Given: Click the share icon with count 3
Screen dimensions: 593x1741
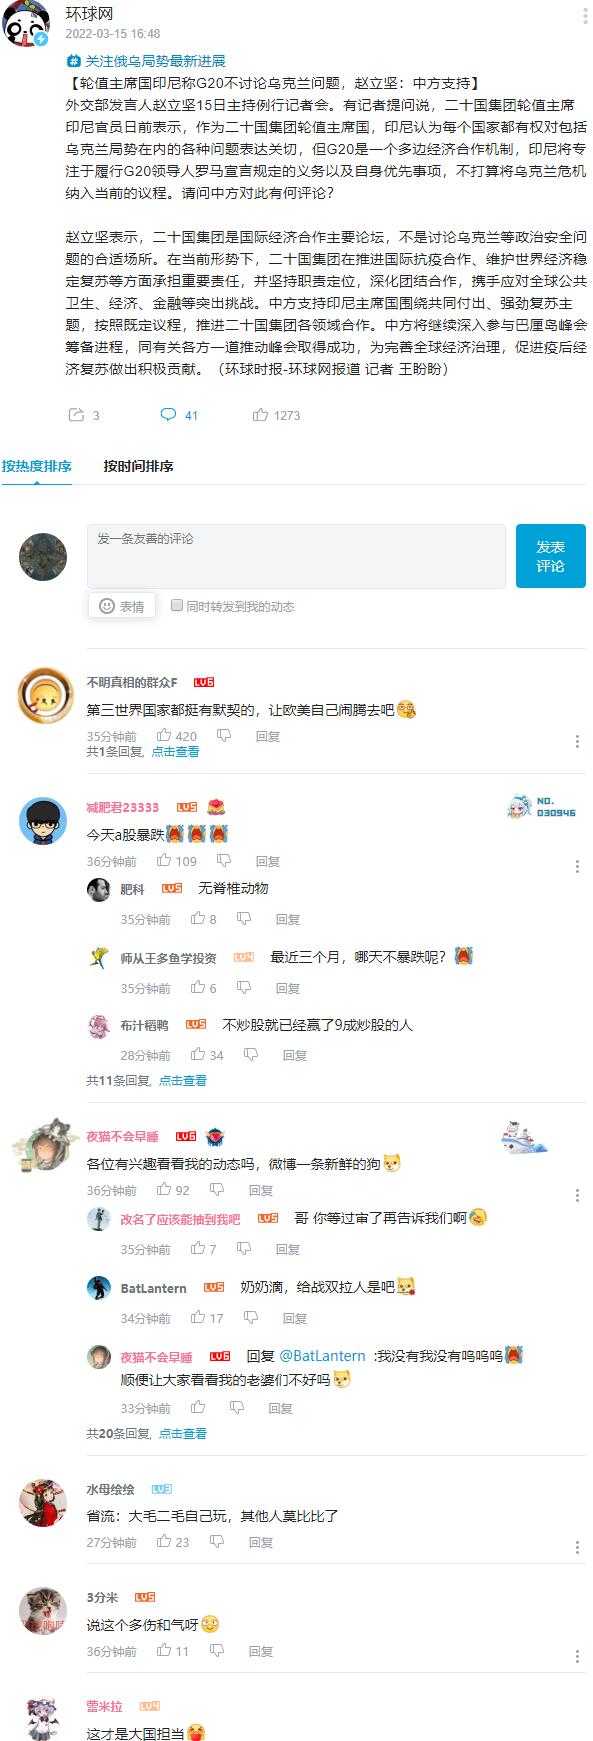Looking at the screenshot, I should click(x=76, y=415).
